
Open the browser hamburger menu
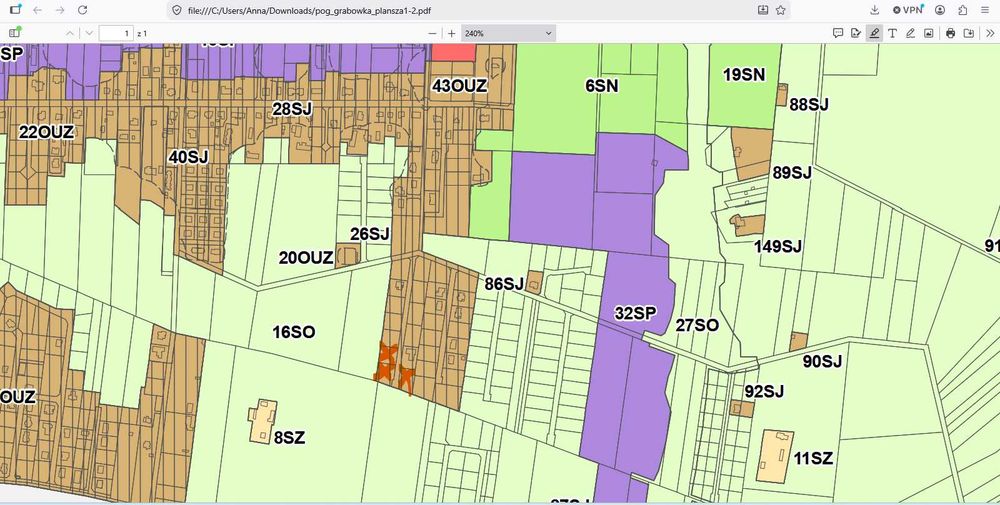click(986, 10)
